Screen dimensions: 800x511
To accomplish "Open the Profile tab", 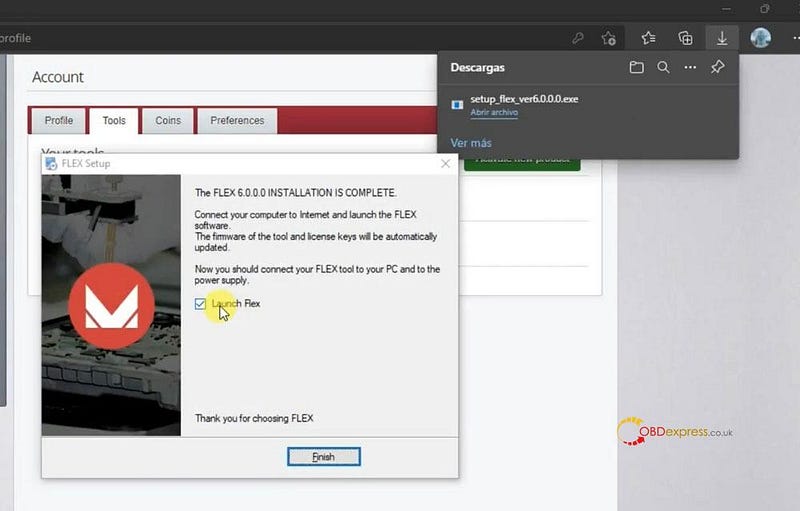I will coord(59,121).
